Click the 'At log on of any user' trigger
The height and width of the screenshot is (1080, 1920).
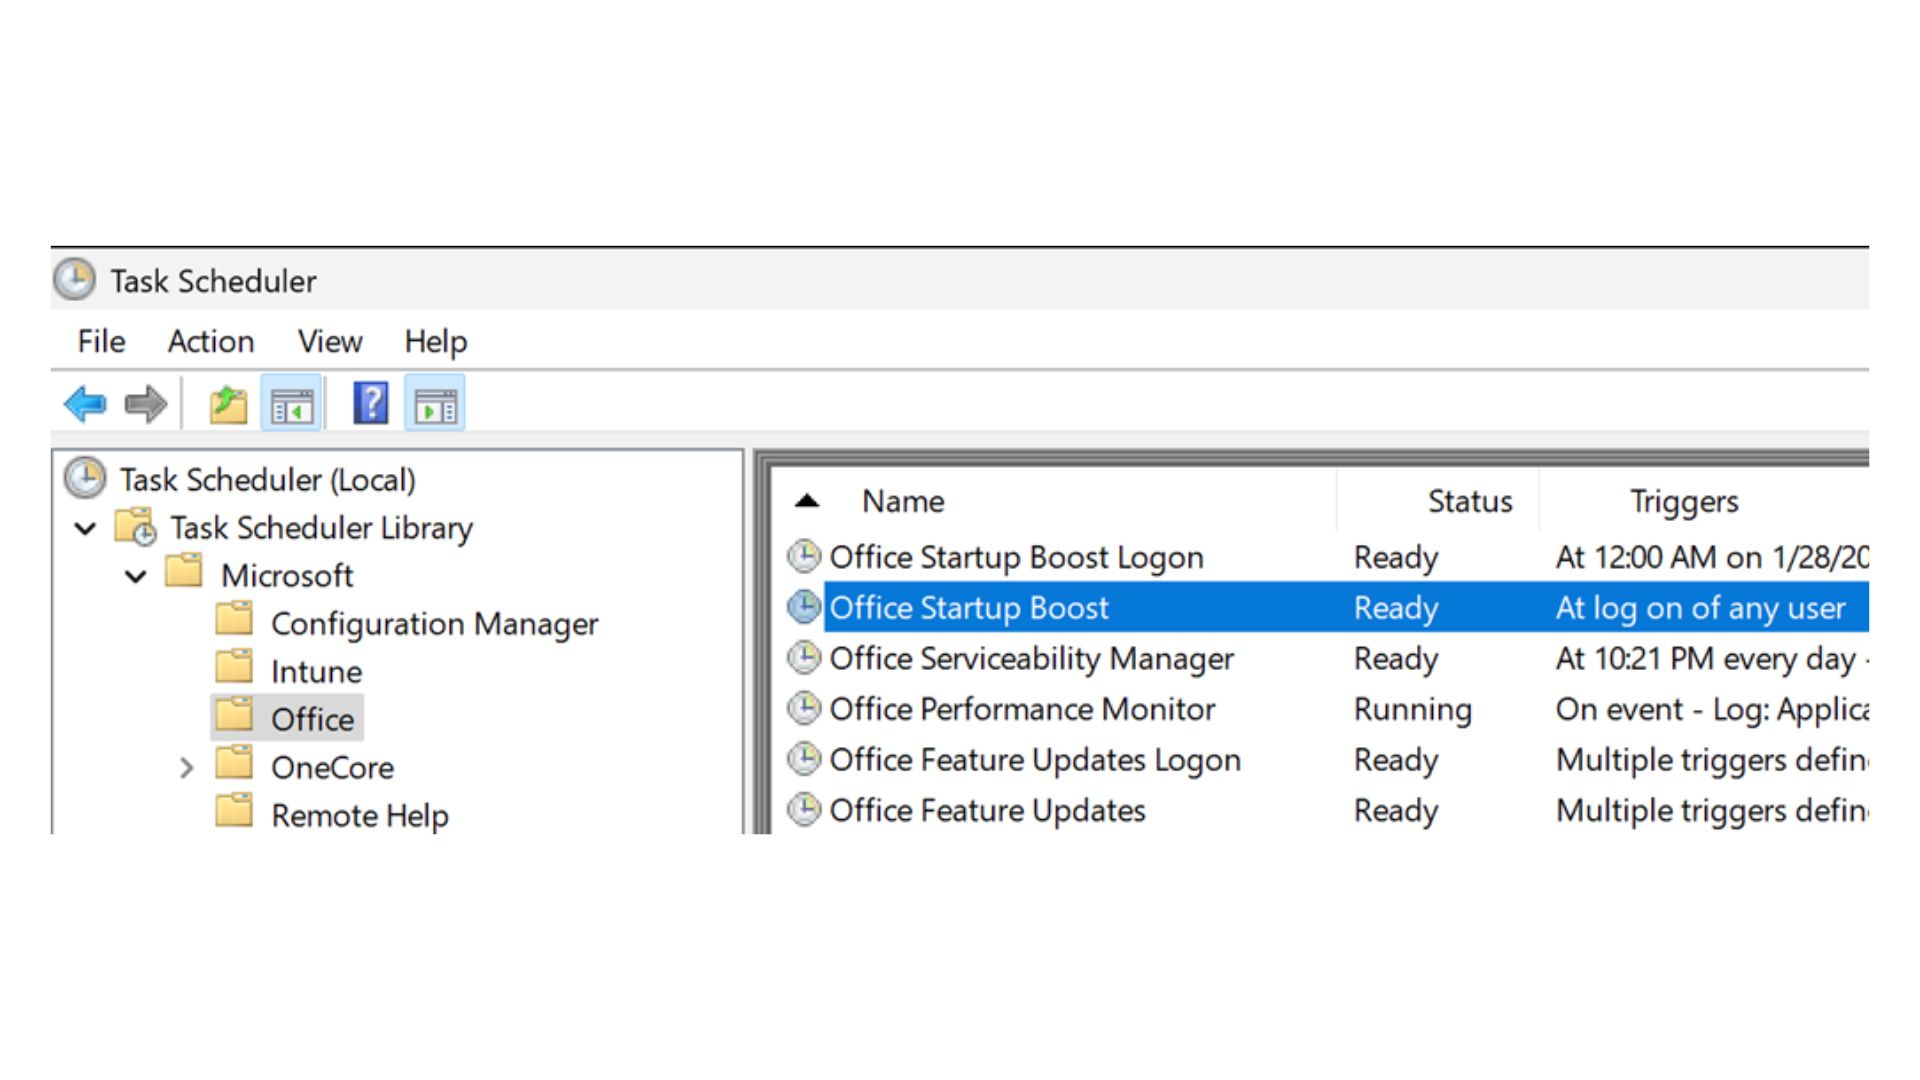click(1700, 607)
